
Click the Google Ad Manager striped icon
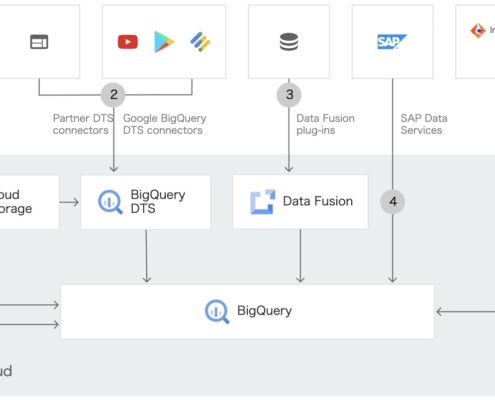pyautogui.click(x=200, y=42)
